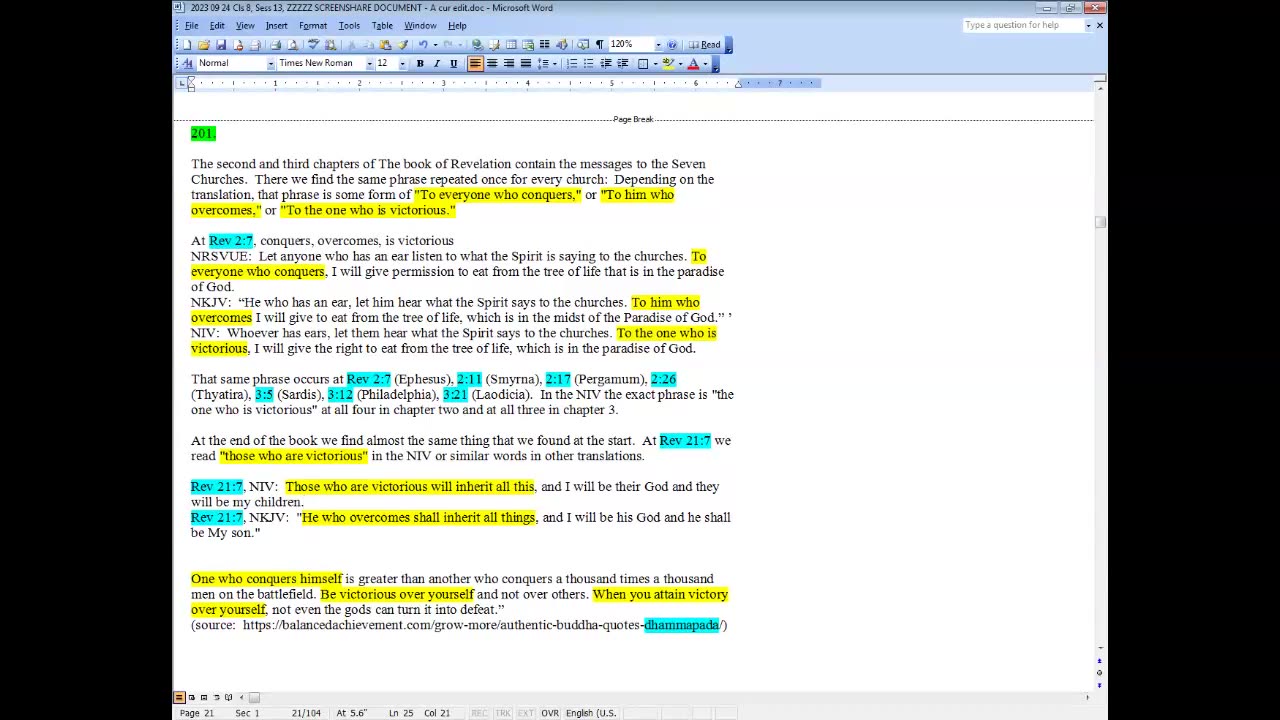
Task: Click the status bar 'English (U.S.' language indicator
Action: 590,713
